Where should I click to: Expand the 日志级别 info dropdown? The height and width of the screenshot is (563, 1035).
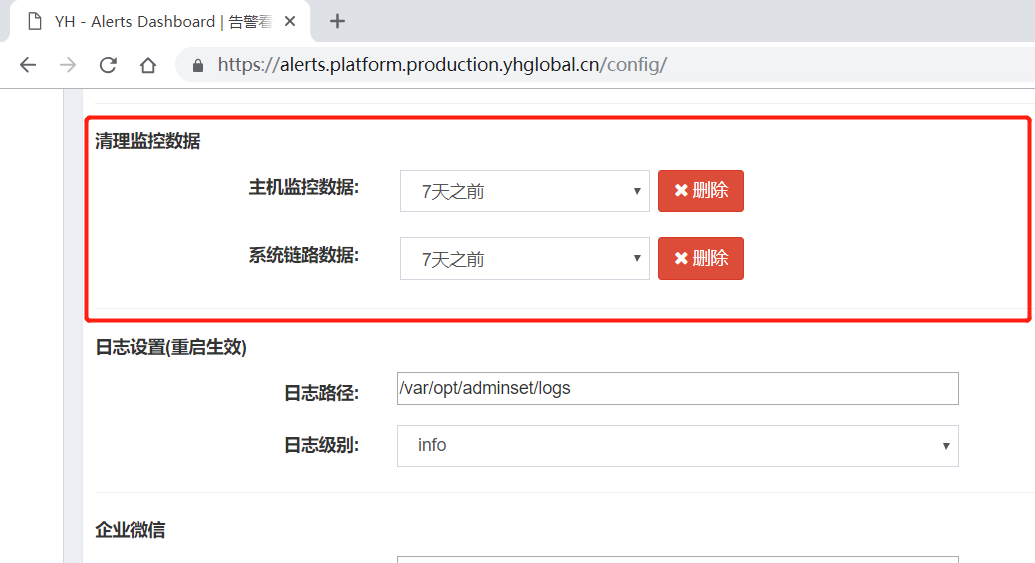point(677,445)
